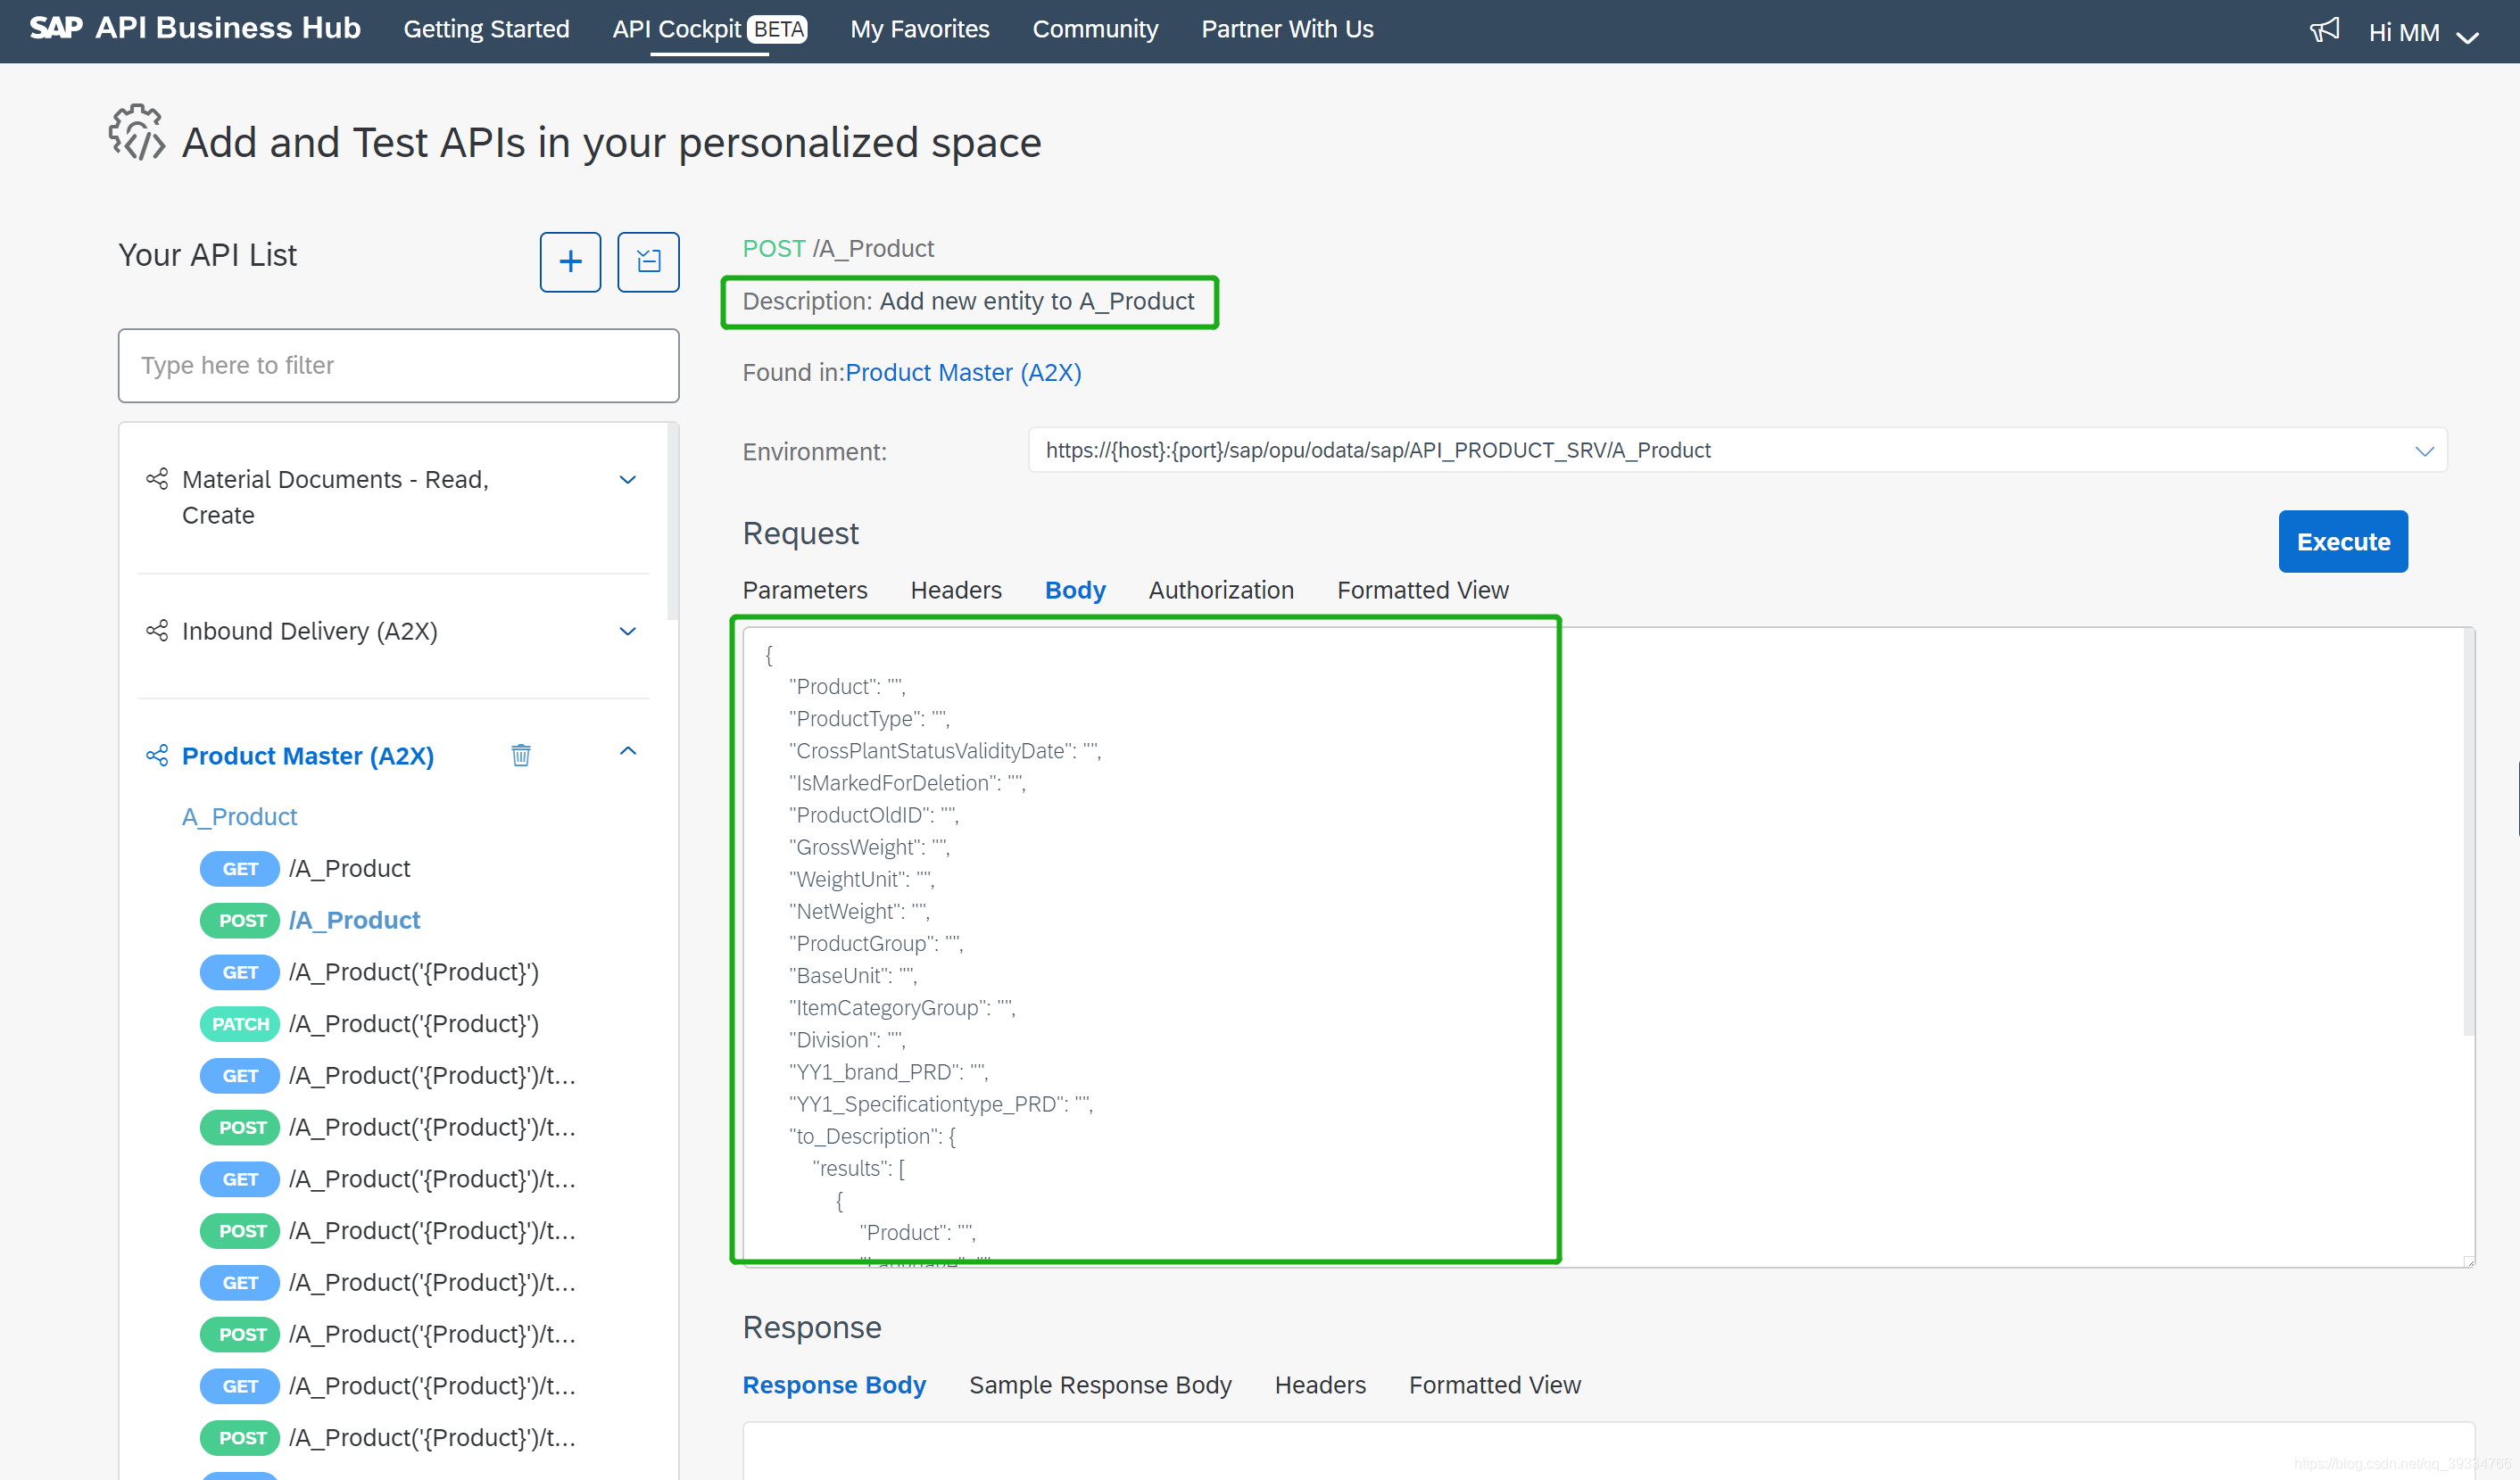This screenshot has height=1480, width=2520.
Task: Click the "YY1_brand_PRD" line in body
Action: [888, 1071]
